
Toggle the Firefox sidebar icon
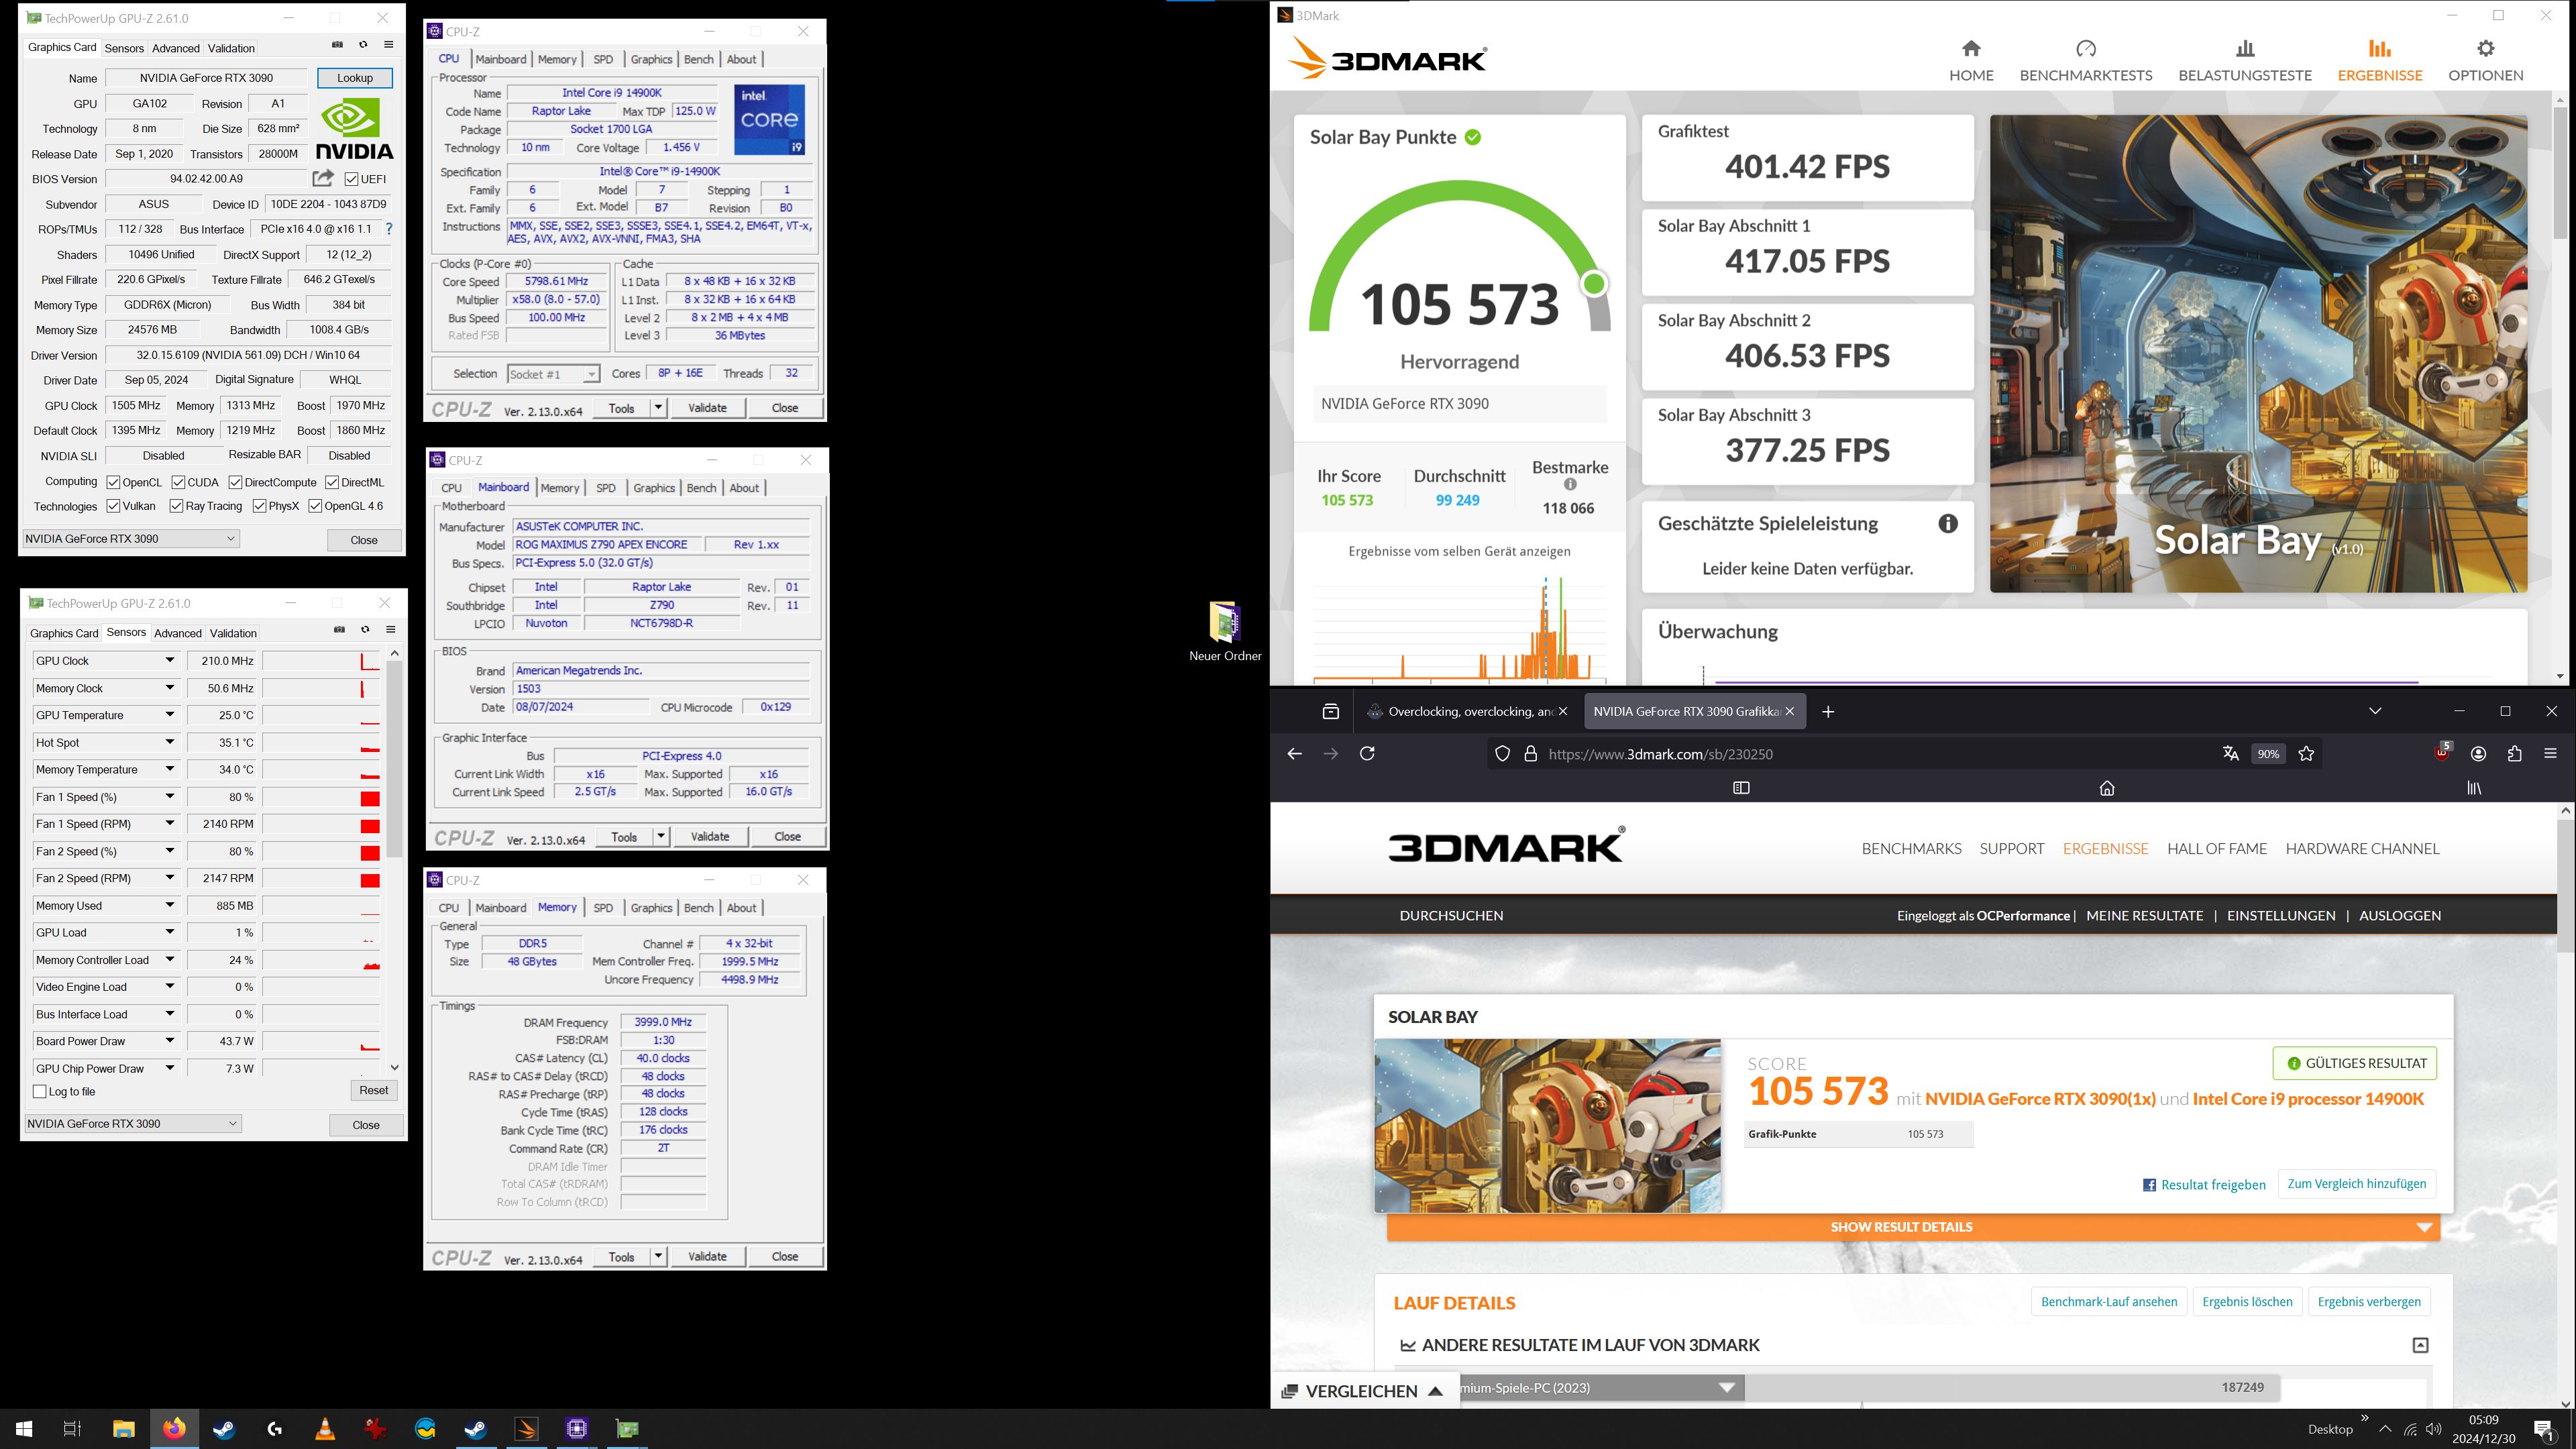1741,788
